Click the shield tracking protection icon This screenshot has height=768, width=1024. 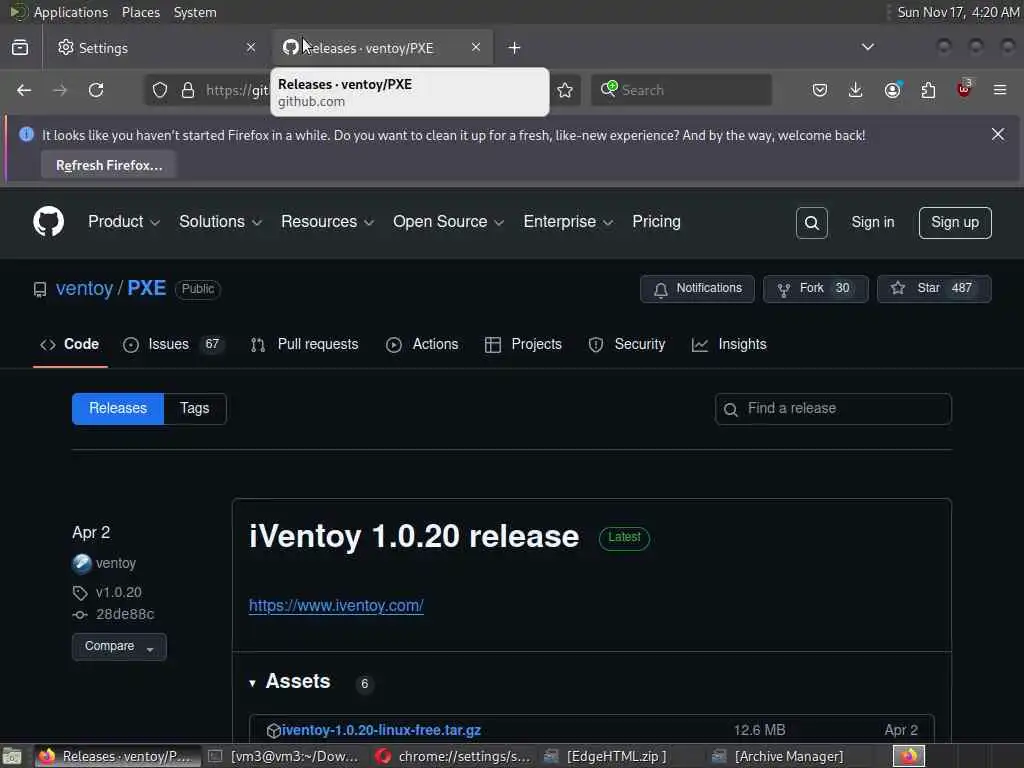point(159,90)
